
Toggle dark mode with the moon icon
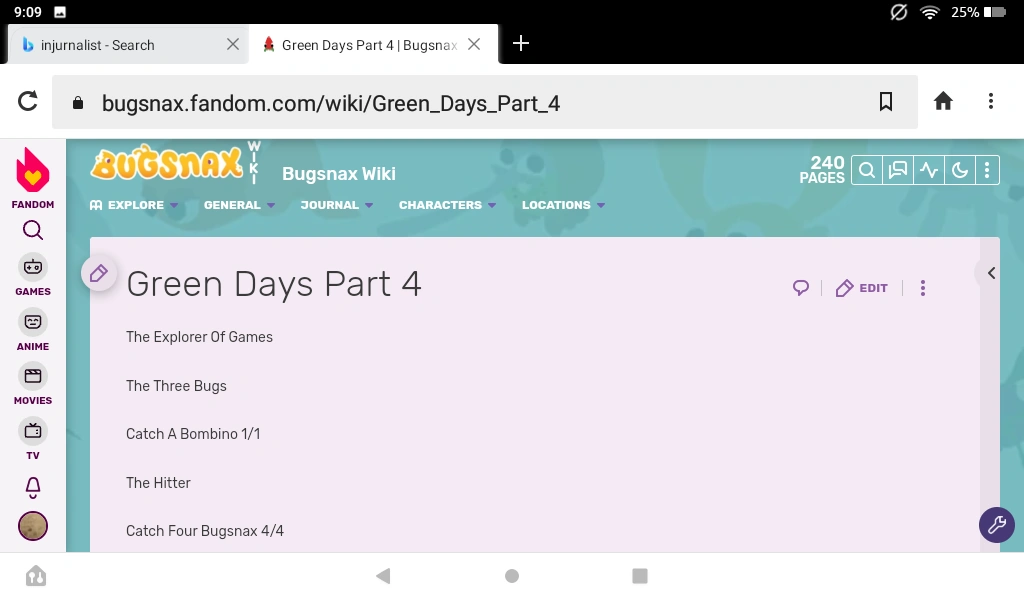click(x=959, y=170)
